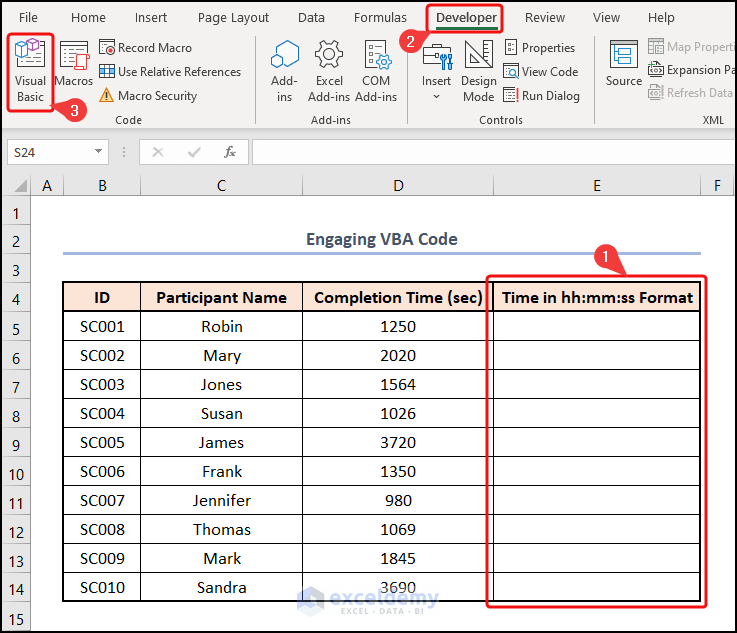
Task: Open the Add-ins gallery
Action: 284,71
